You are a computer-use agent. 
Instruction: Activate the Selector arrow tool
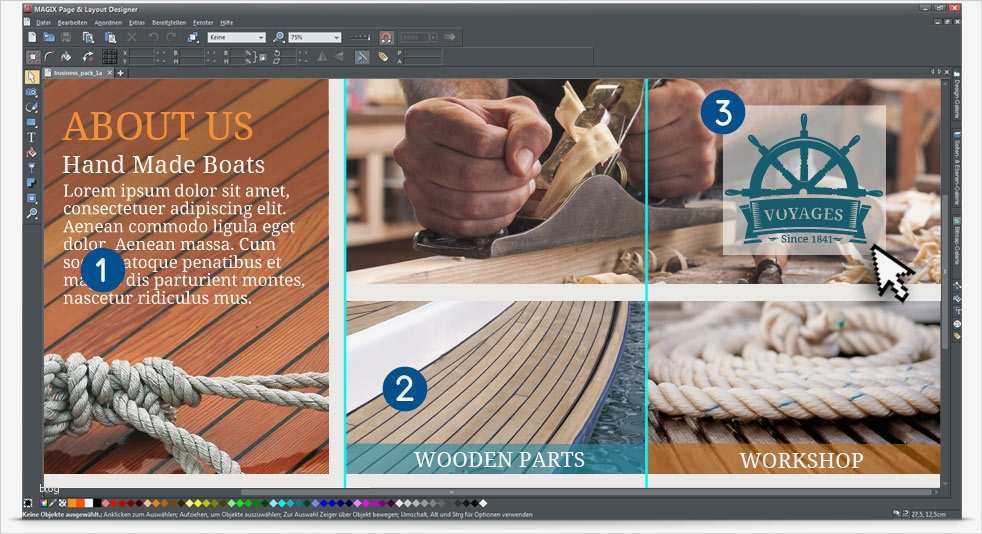tap(31, 76)
